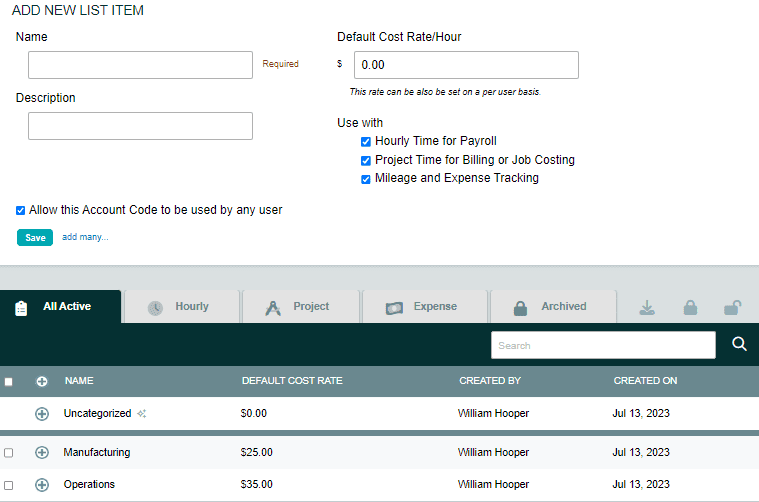Click the Uncategorized name
This screenshot has height=502, width=759.
[x=97, y=413]
